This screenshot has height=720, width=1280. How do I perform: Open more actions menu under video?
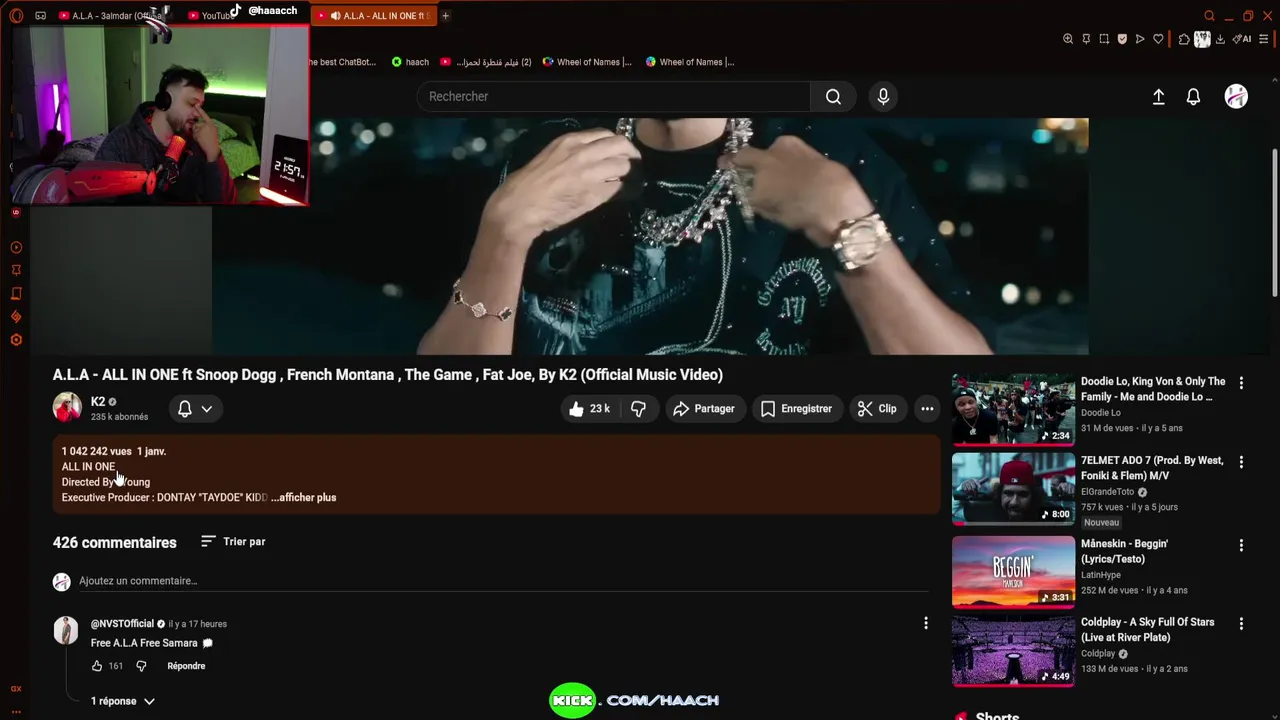927,408
